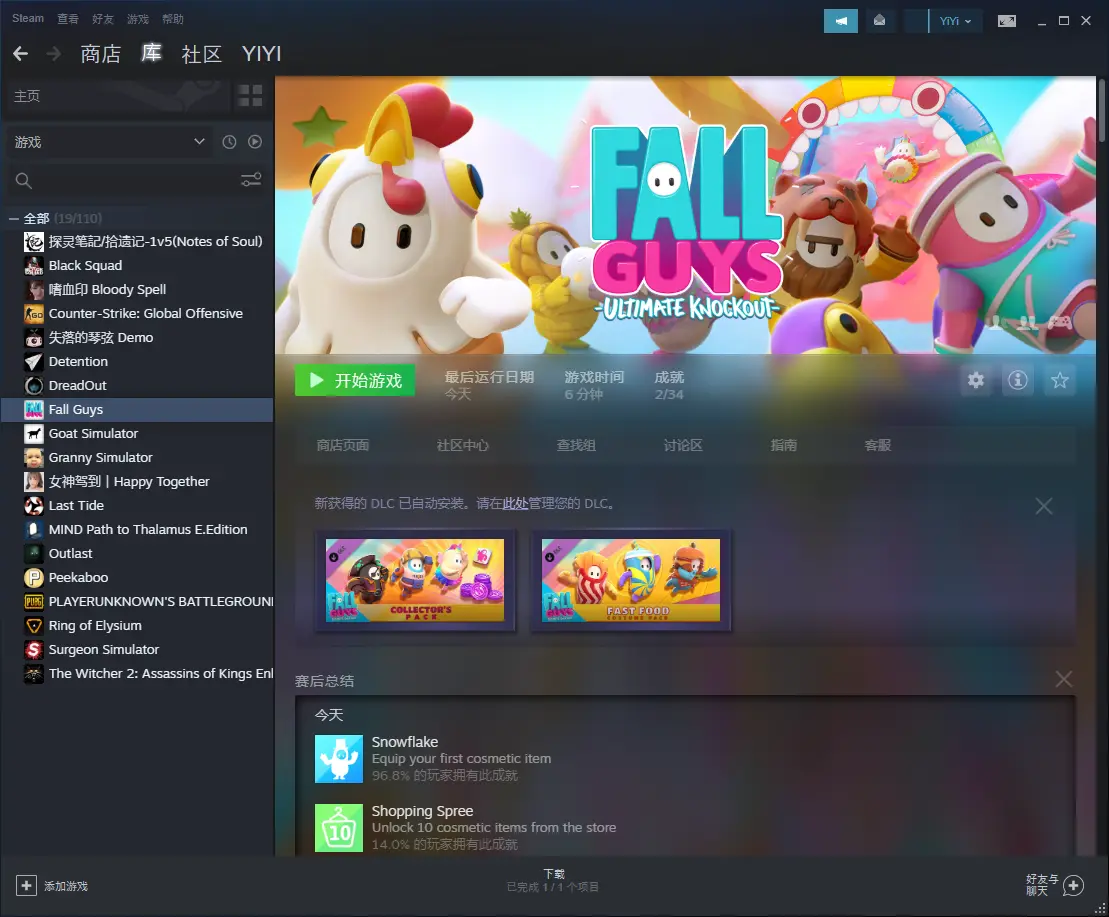Start Fall Guys with 开始游戏 button

coord(355,380)
